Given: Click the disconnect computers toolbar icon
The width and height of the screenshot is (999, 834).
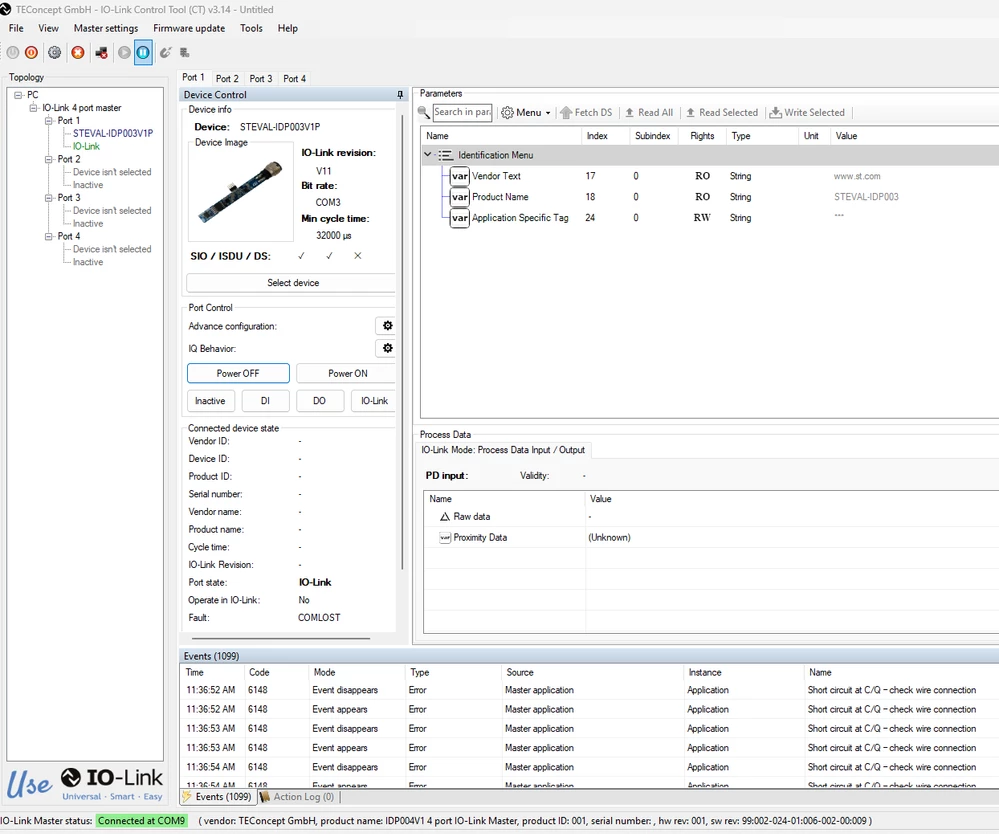Looking at the screenshot, I should tap(101, 52).
